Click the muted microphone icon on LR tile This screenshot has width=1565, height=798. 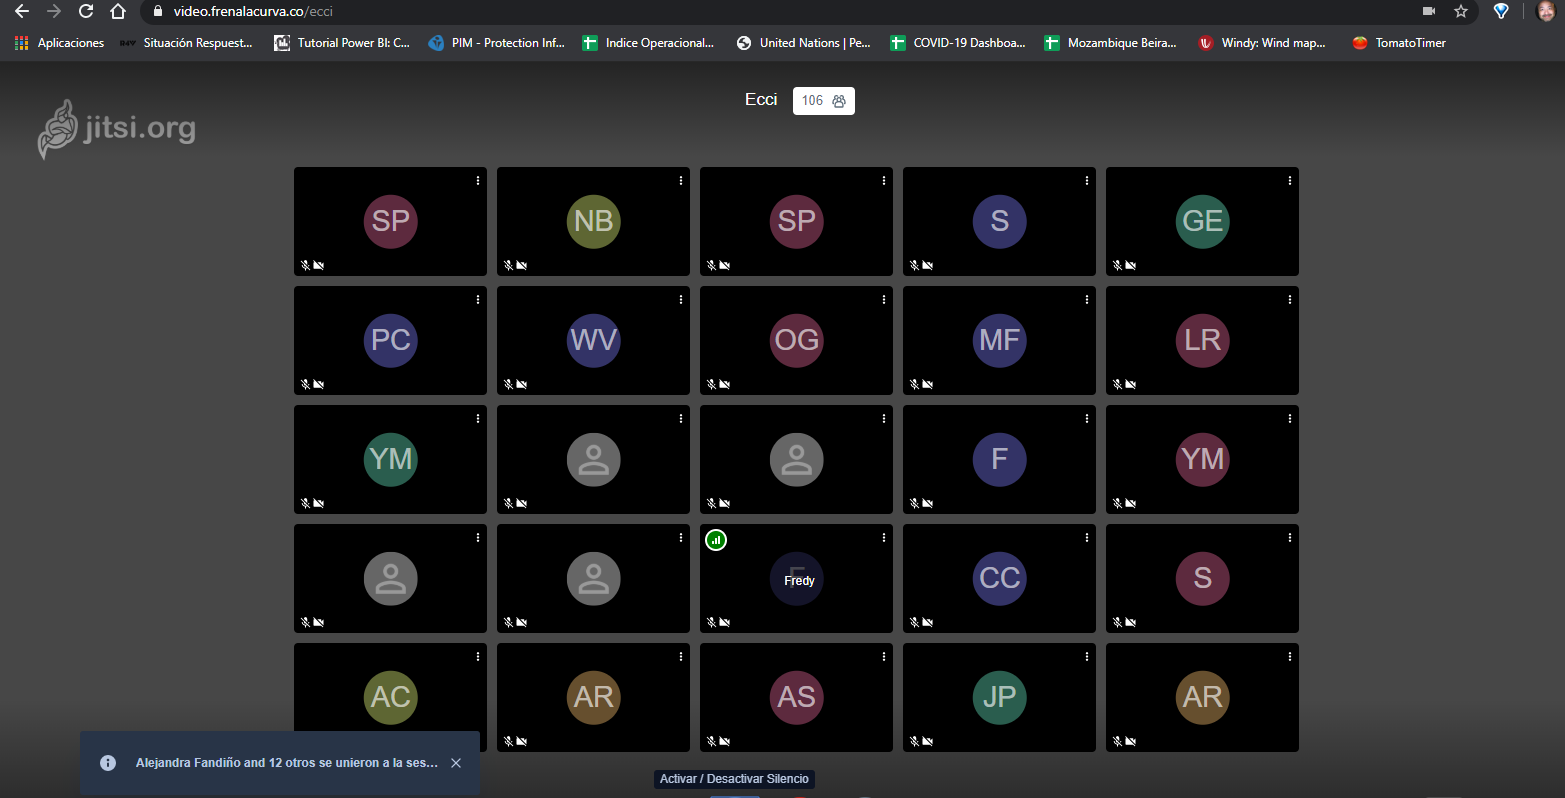pos(1118,385)
